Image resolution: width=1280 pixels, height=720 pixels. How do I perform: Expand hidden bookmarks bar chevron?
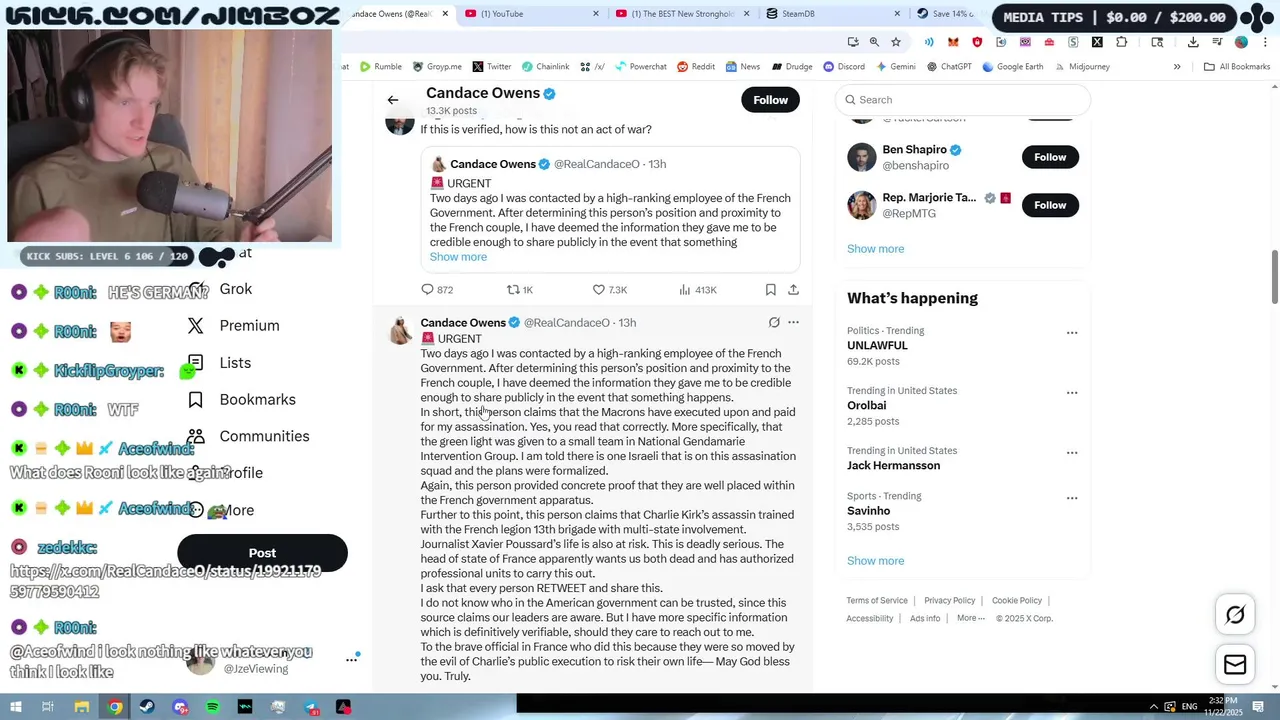click(1177, 67)
